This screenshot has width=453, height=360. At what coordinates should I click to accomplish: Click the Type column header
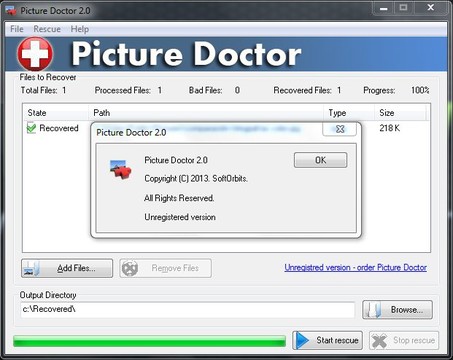point(349,113)
